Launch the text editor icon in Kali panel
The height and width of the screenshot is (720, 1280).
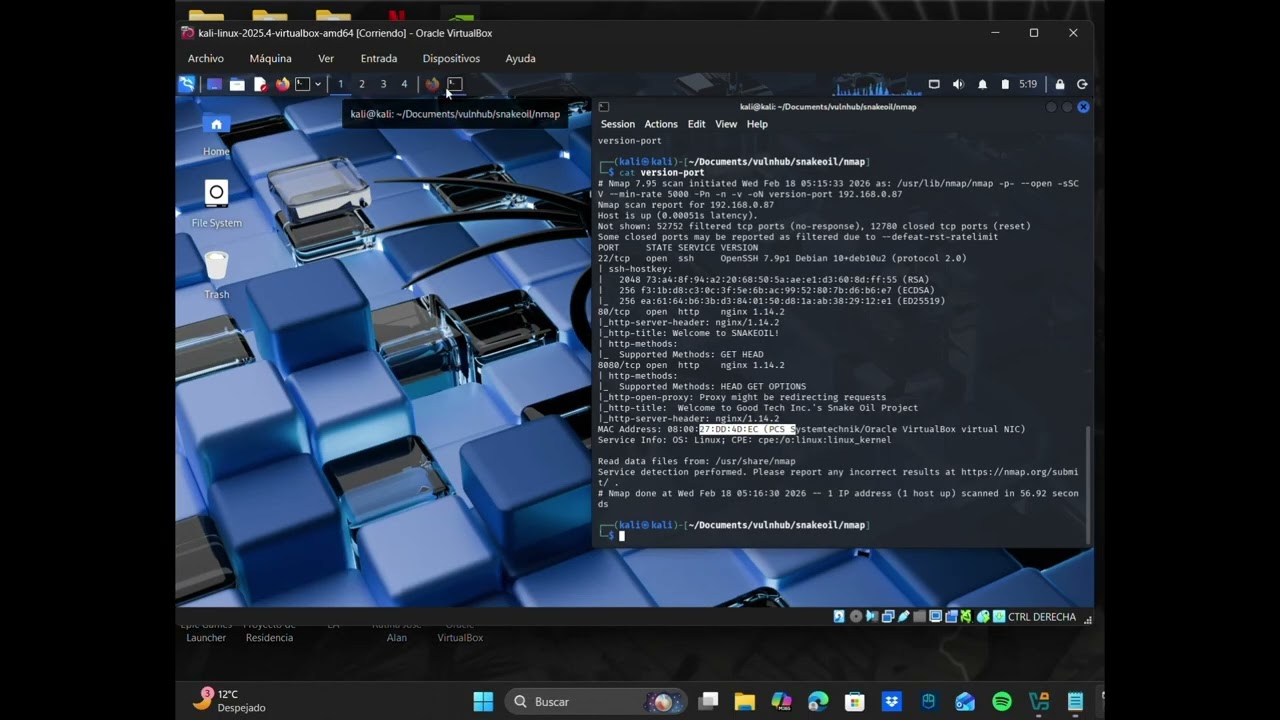click(x=260, y=84)
